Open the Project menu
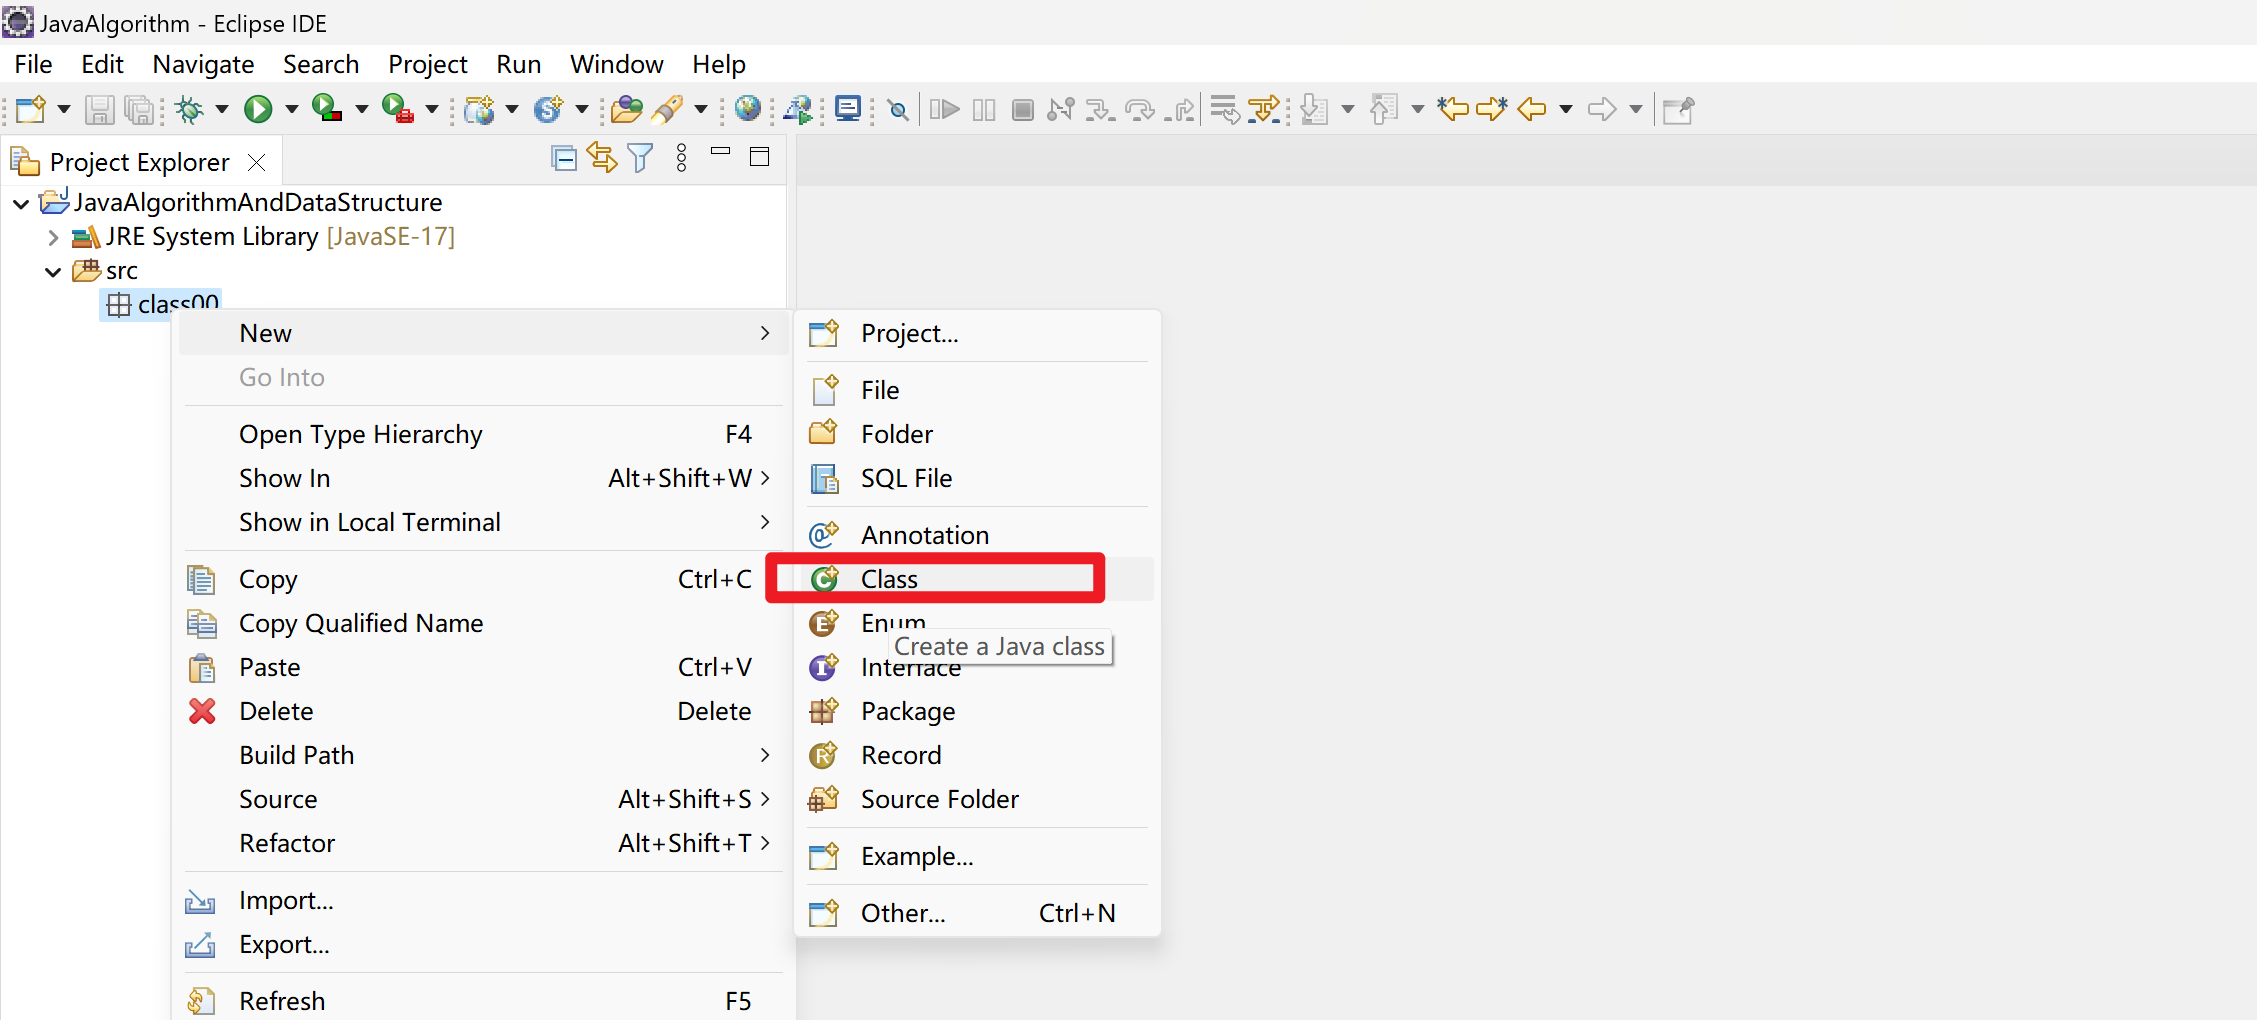This screenshot has height=1020, width=2257. (x=428, y=64)
